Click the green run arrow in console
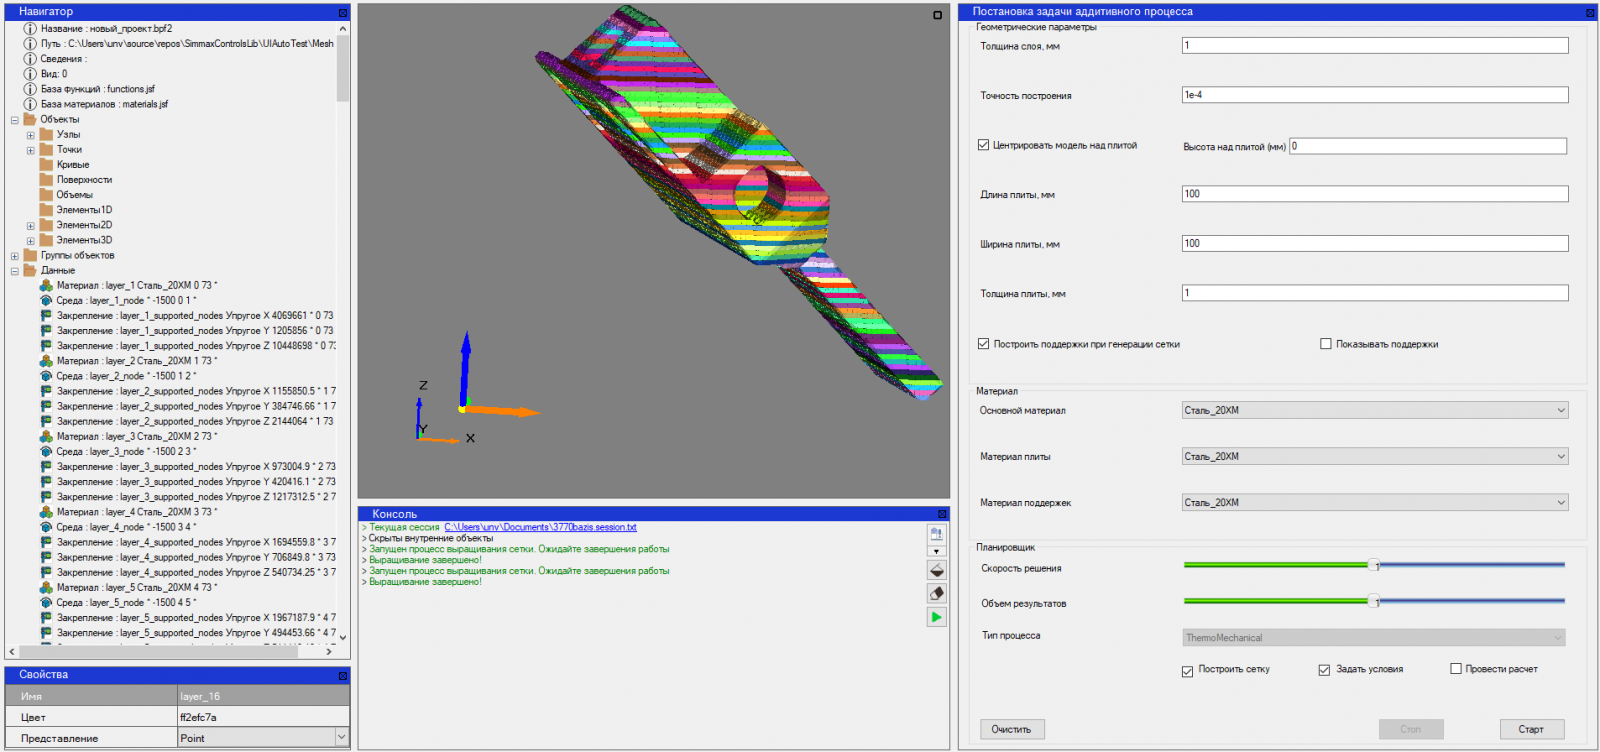Screen dimensions: 1600x752 click(936, 617)
